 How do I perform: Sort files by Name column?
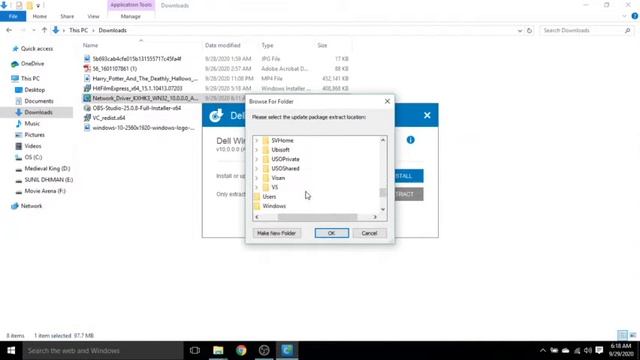click(x=91, y=45)
